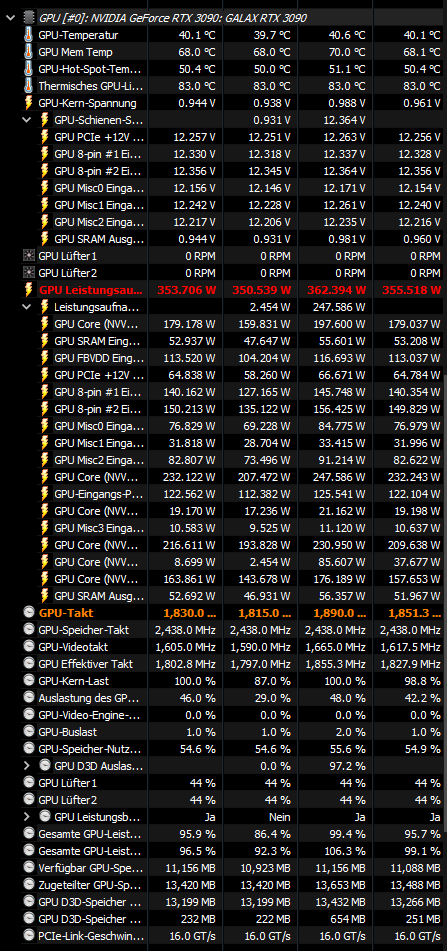This screenshot has width=447, height=951.
Task: Click the 106.3 % total GPU power value
Action: tap(346, 850)
